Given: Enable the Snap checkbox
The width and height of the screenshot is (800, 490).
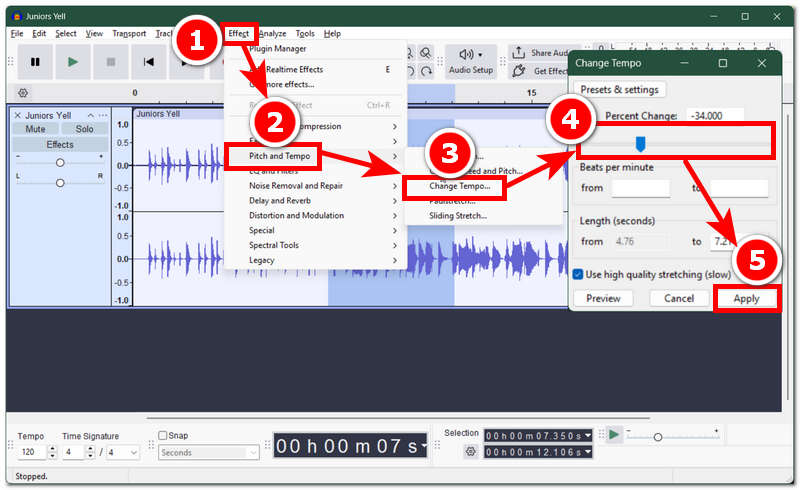Looking at the screenshot, I should coord(163,435).
